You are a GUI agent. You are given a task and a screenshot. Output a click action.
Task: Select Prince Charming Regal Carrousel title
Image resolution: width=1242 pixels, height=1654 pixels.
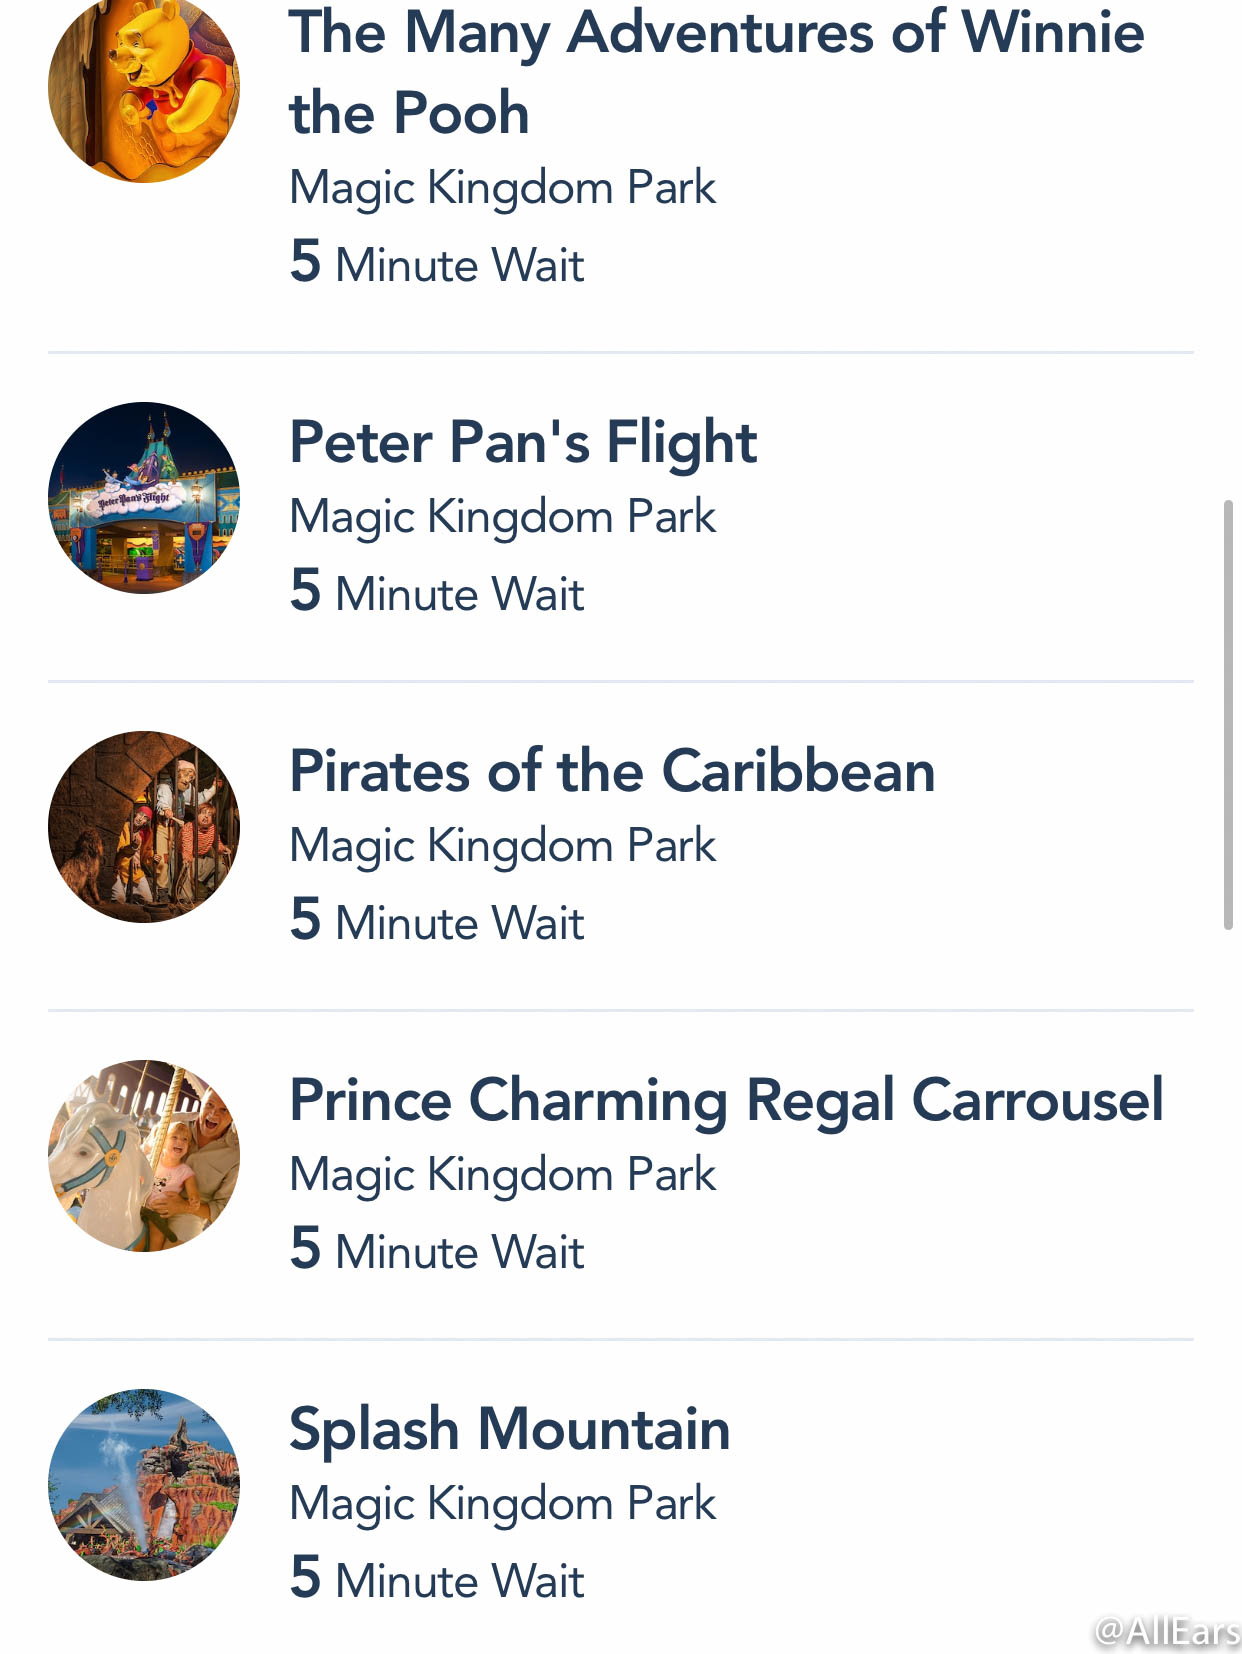click(x=727, y=1102)
